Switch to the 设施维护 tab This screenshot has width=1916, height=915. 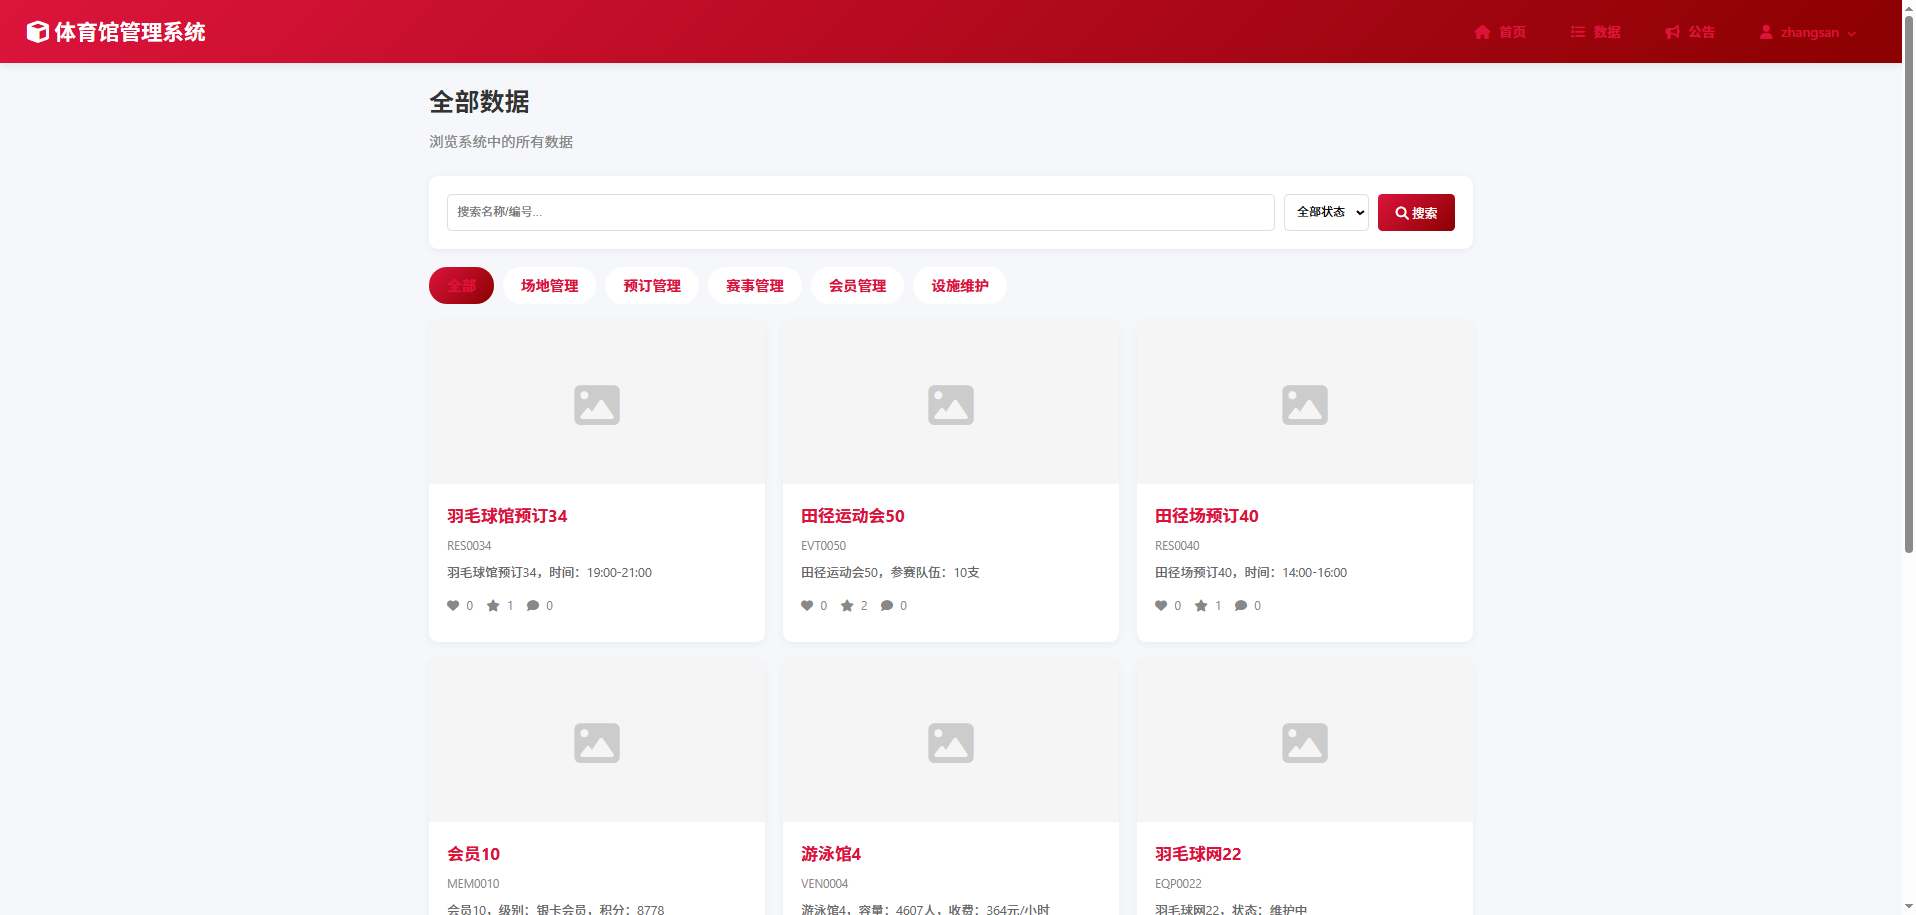tap(960, 286)
